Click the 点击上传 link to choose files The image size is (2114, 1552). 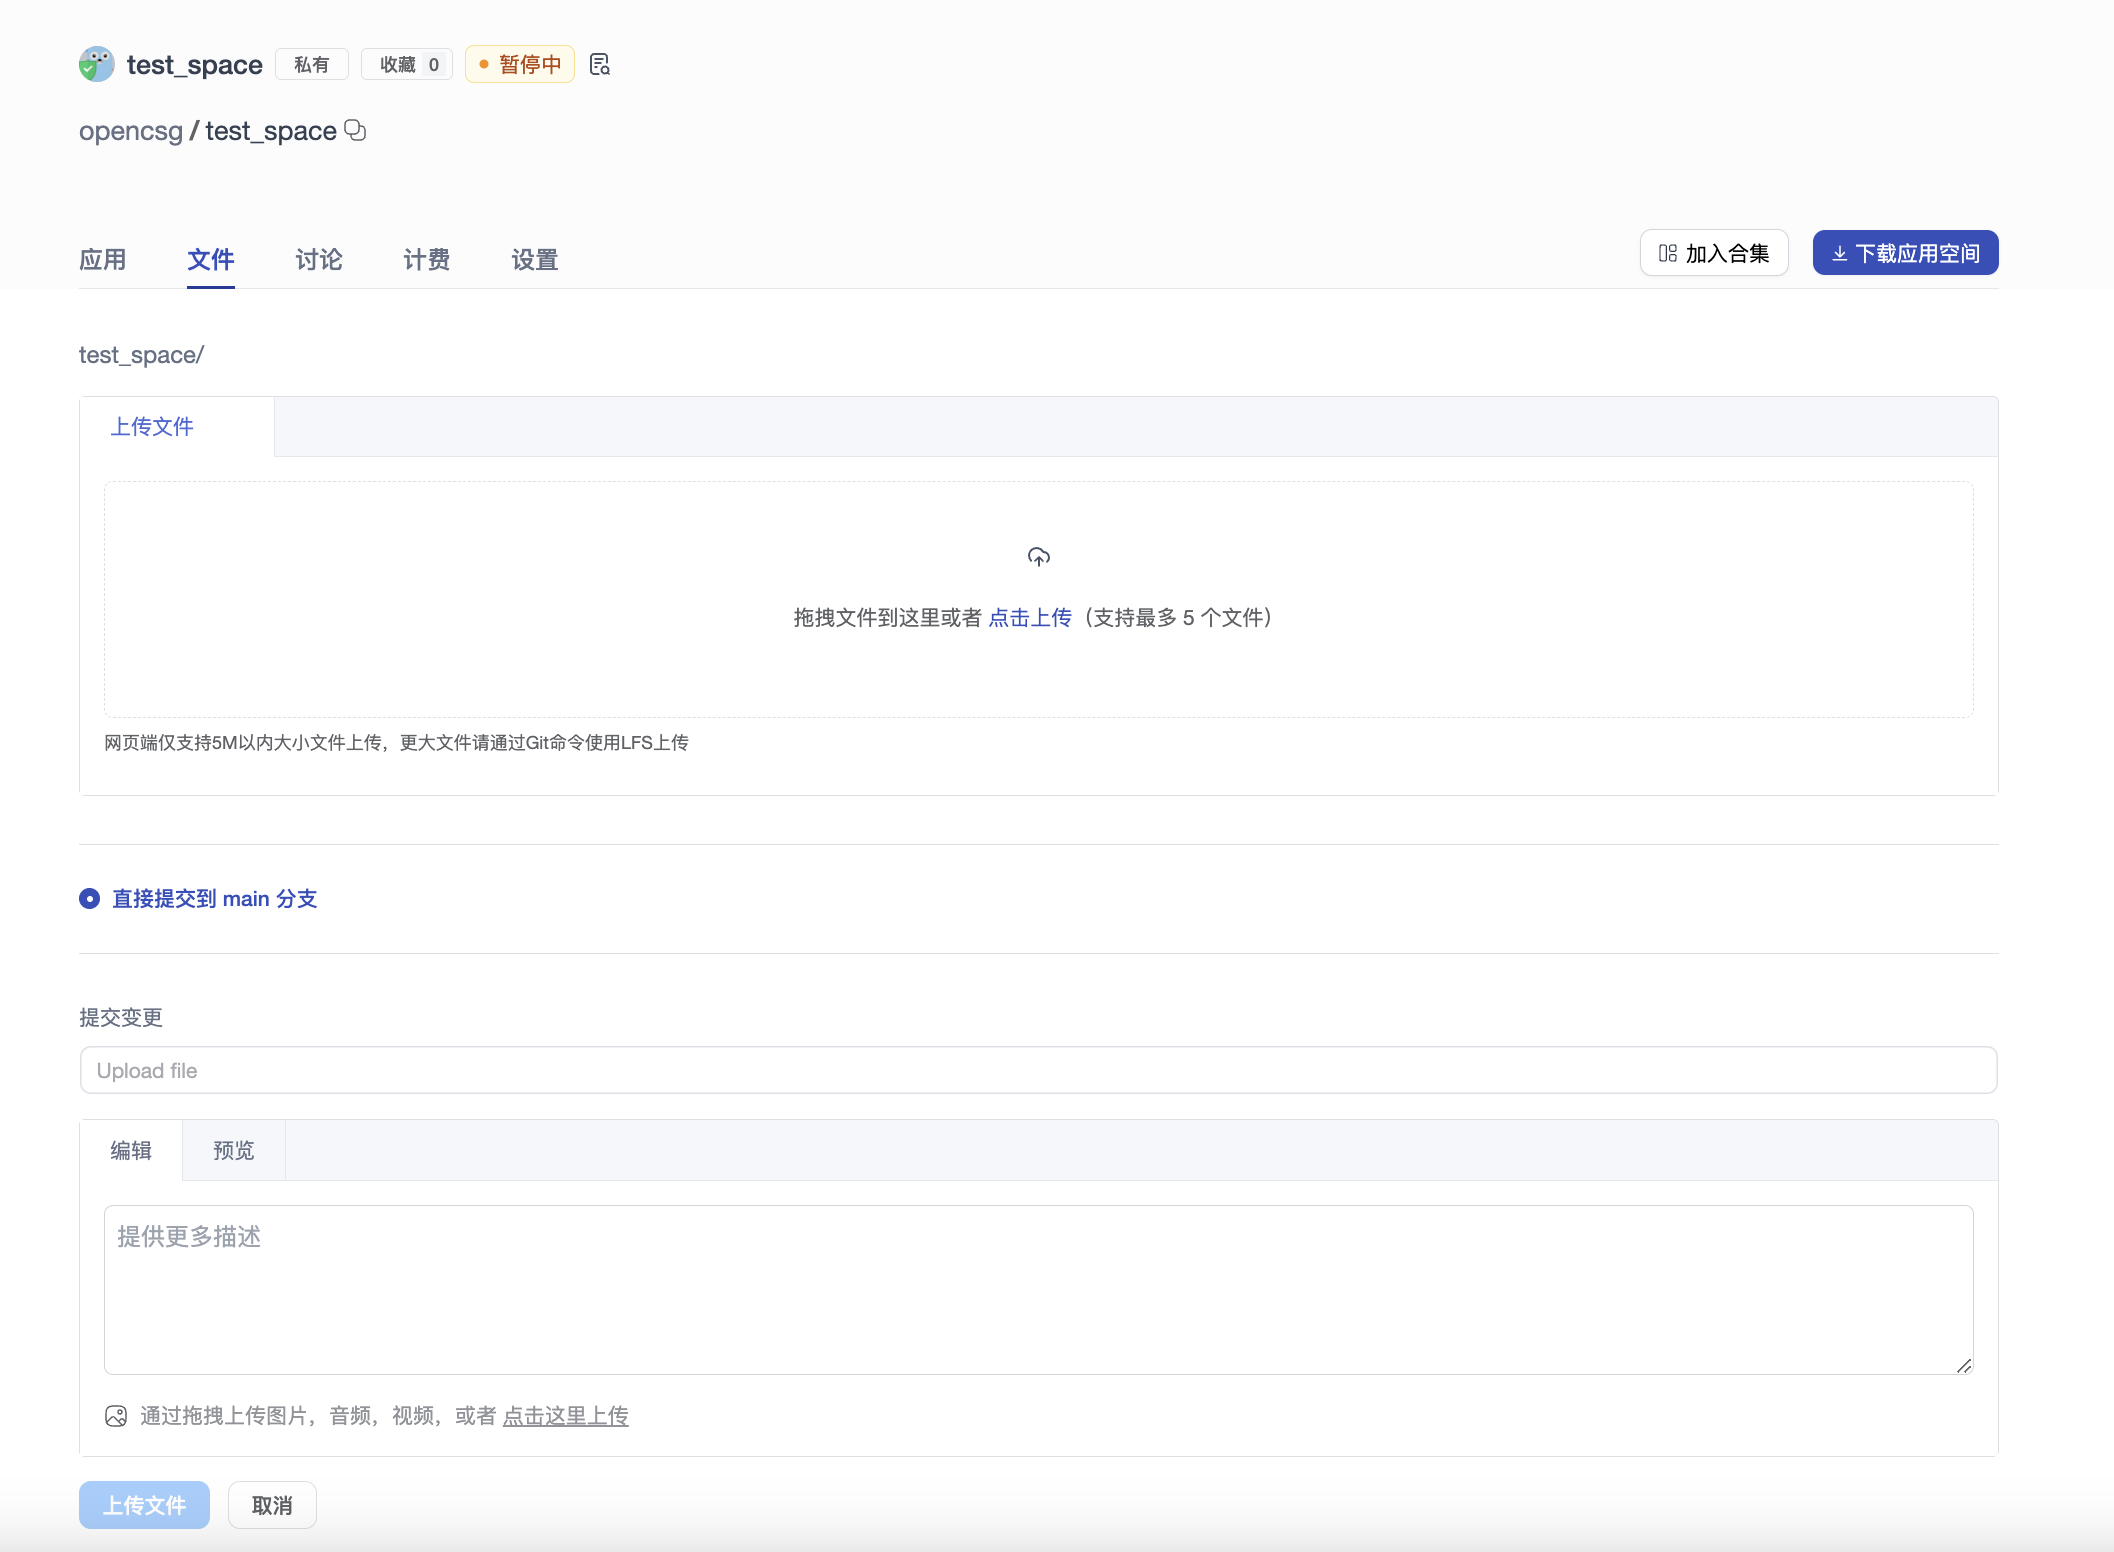[x=1030, y=618]
